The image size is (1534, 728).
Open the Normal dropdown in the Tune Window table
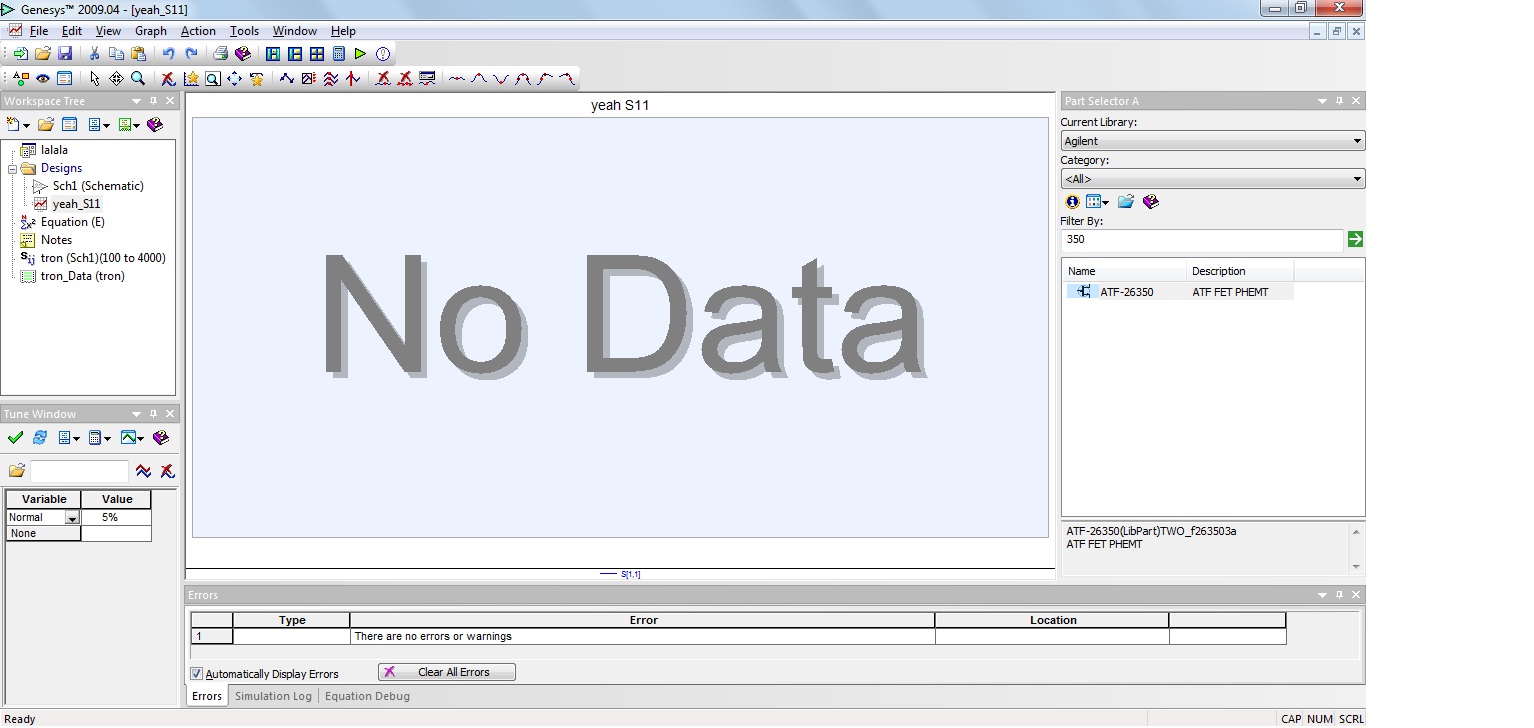click(x=72, y=518)
